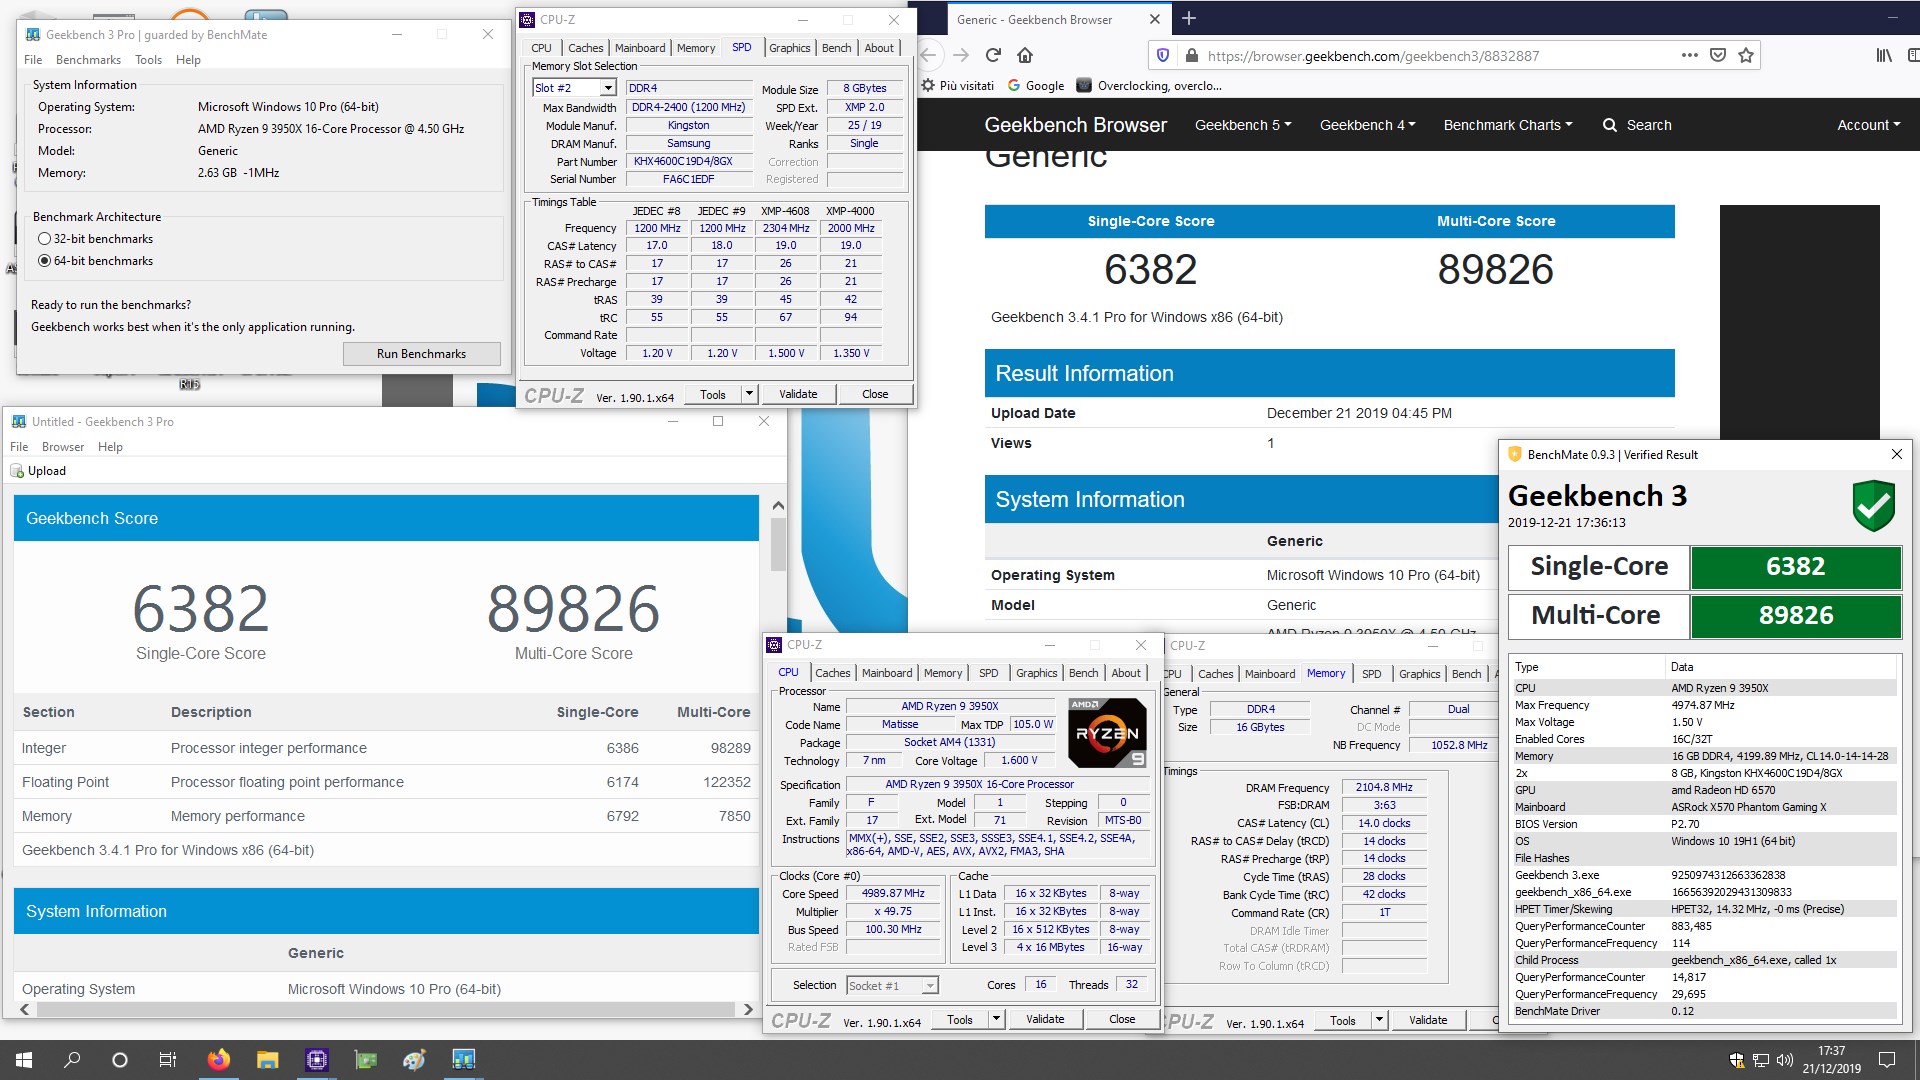Open the graphics card app in taskbar
The image size is (1920, 1080).
coord(366,1059)
